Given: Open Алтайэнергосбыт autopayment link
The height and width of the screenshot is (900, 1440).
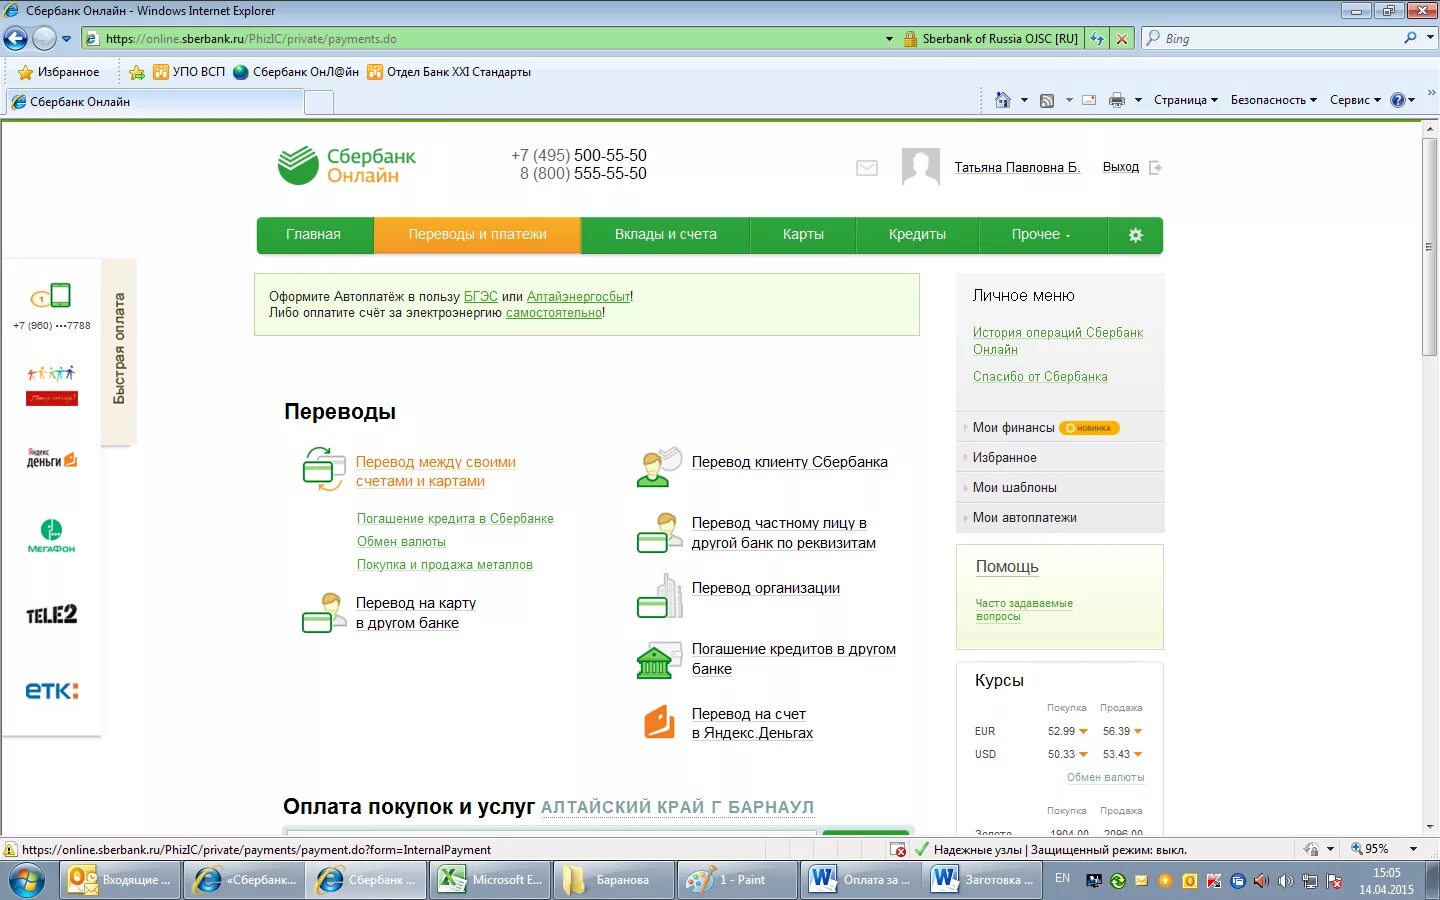Looking at the screenshot, I should 578,297.
